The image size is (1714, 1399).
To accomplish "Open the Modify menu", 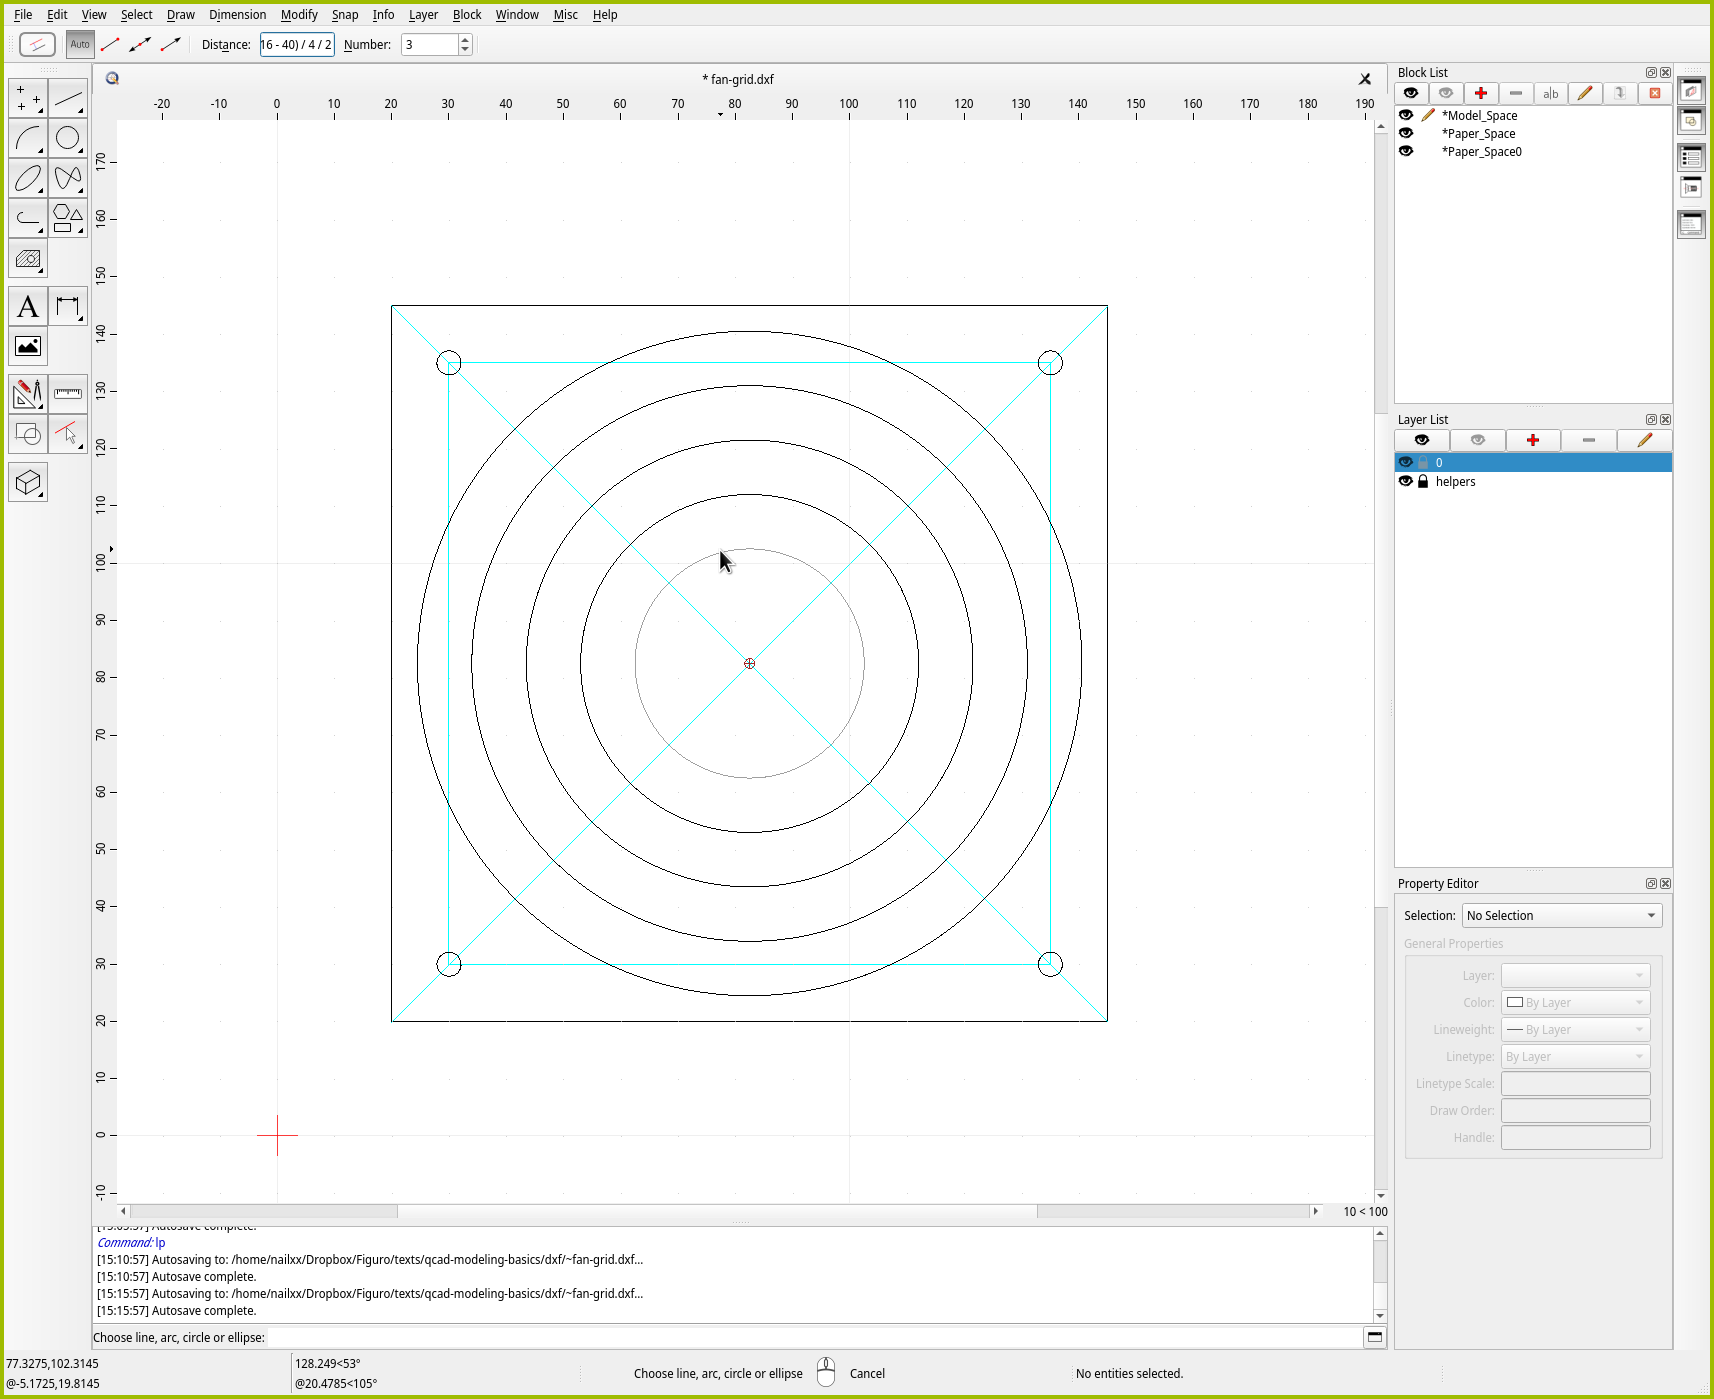I will coord(298,15).
